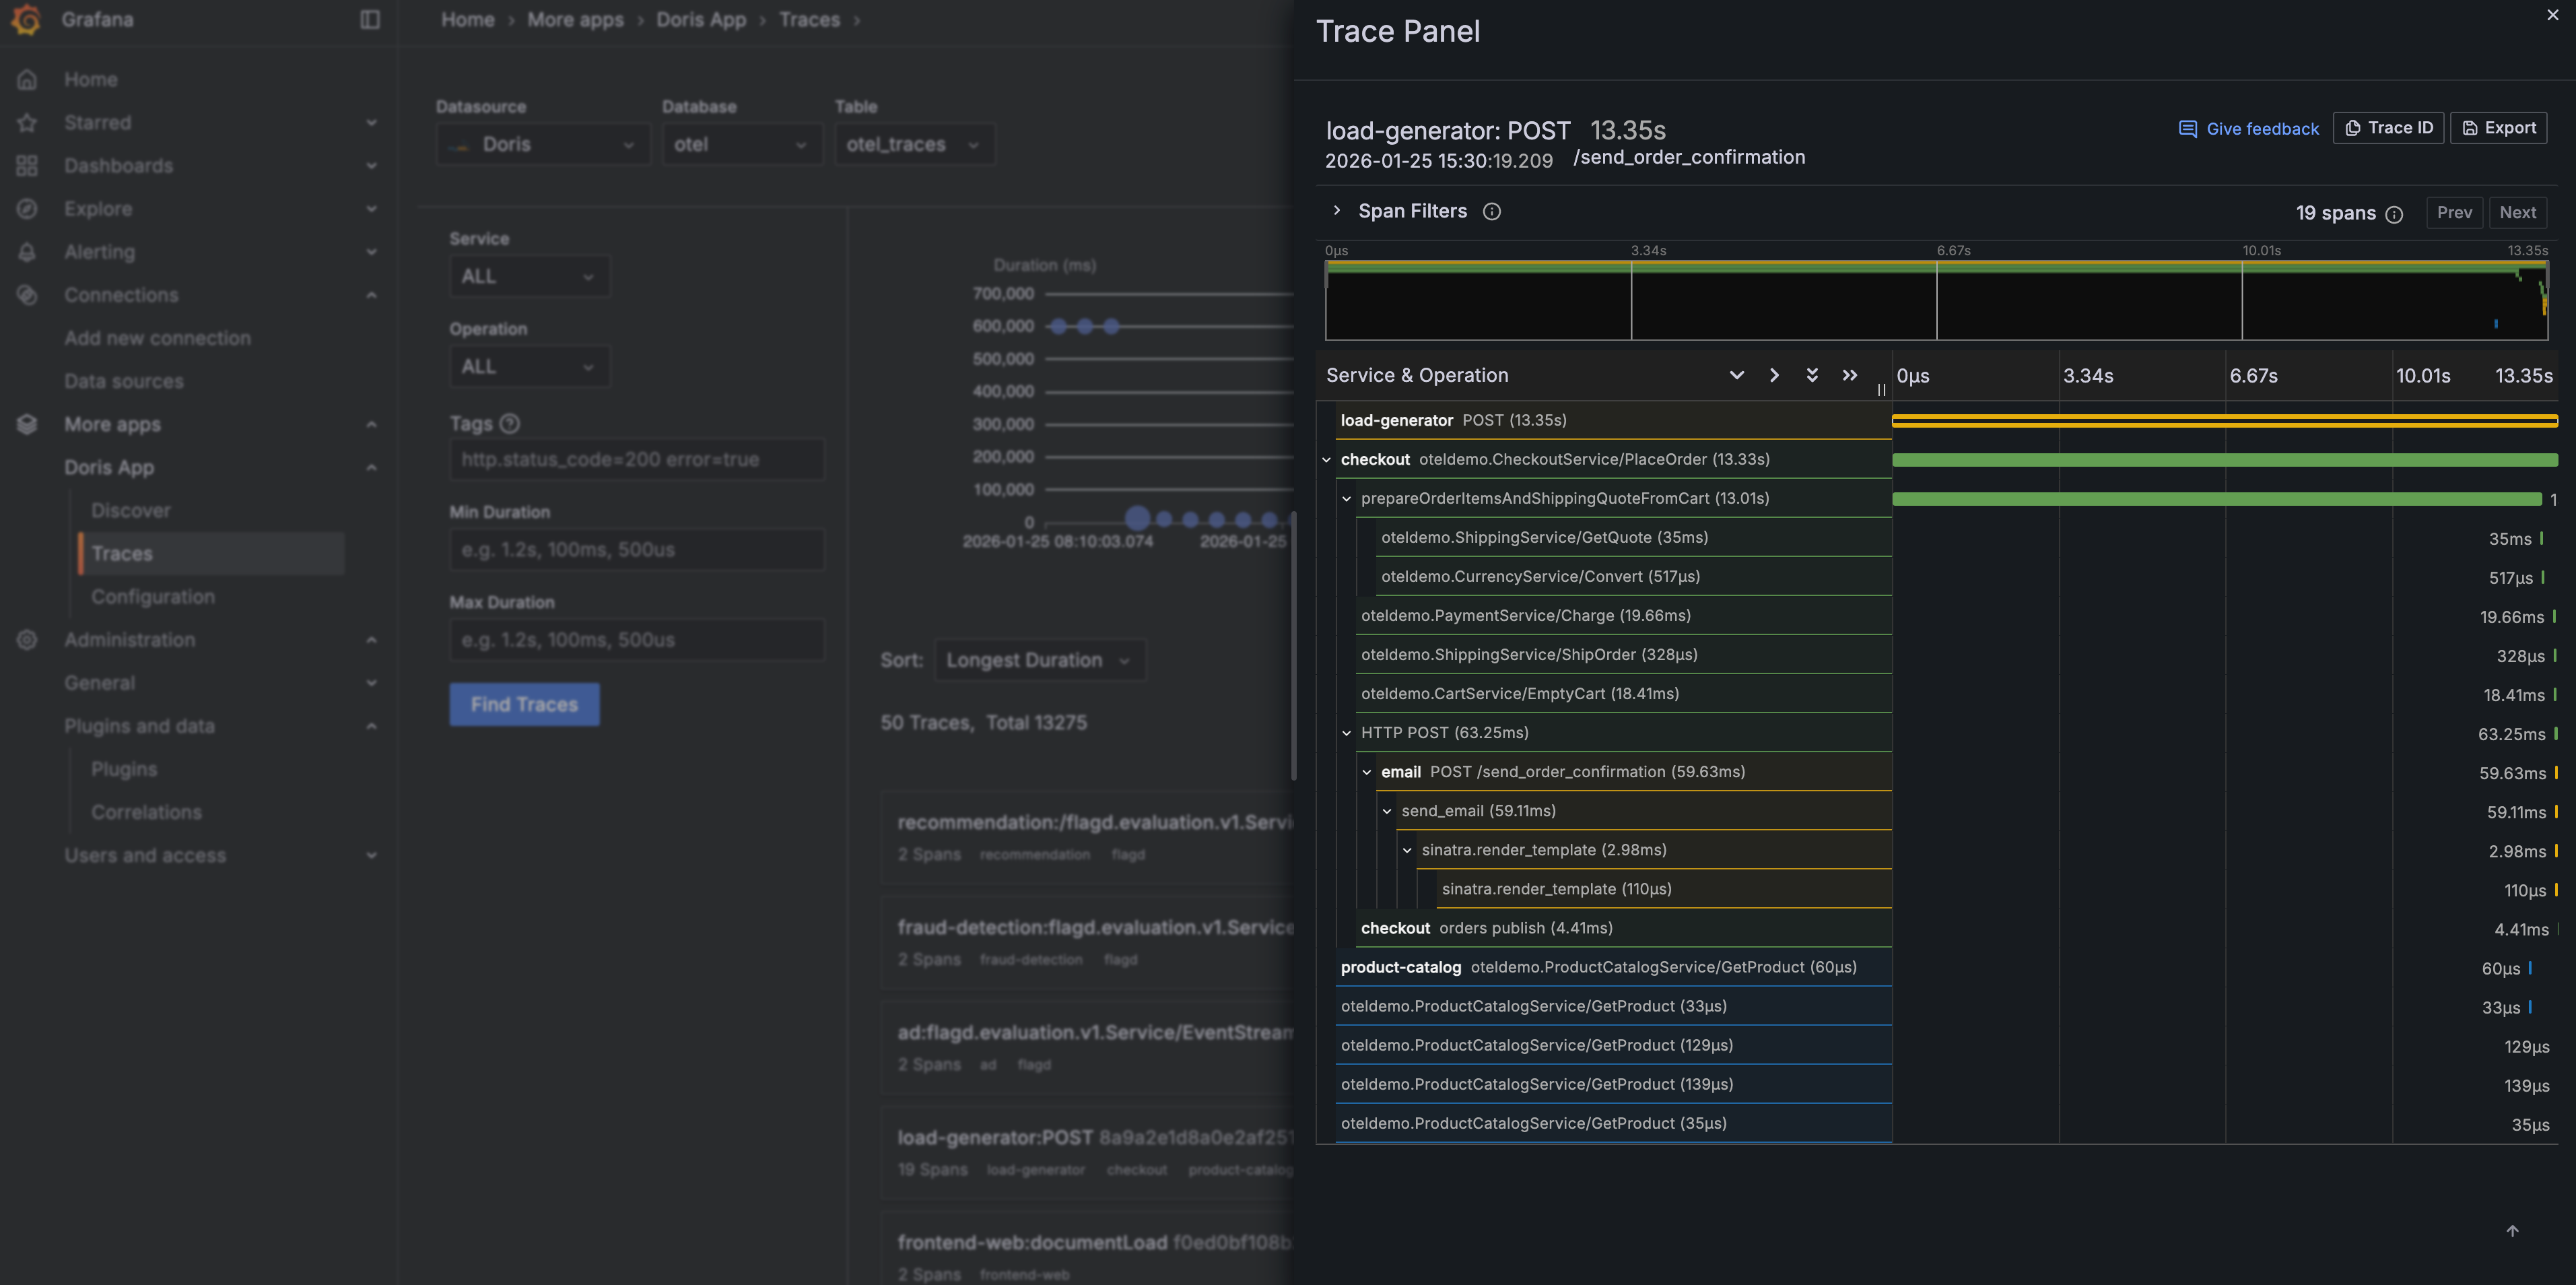Image resolution: width=2576 pixels, height=1285 pixels.
Task: Click the Find Traces button
Action: coord(524,704)
